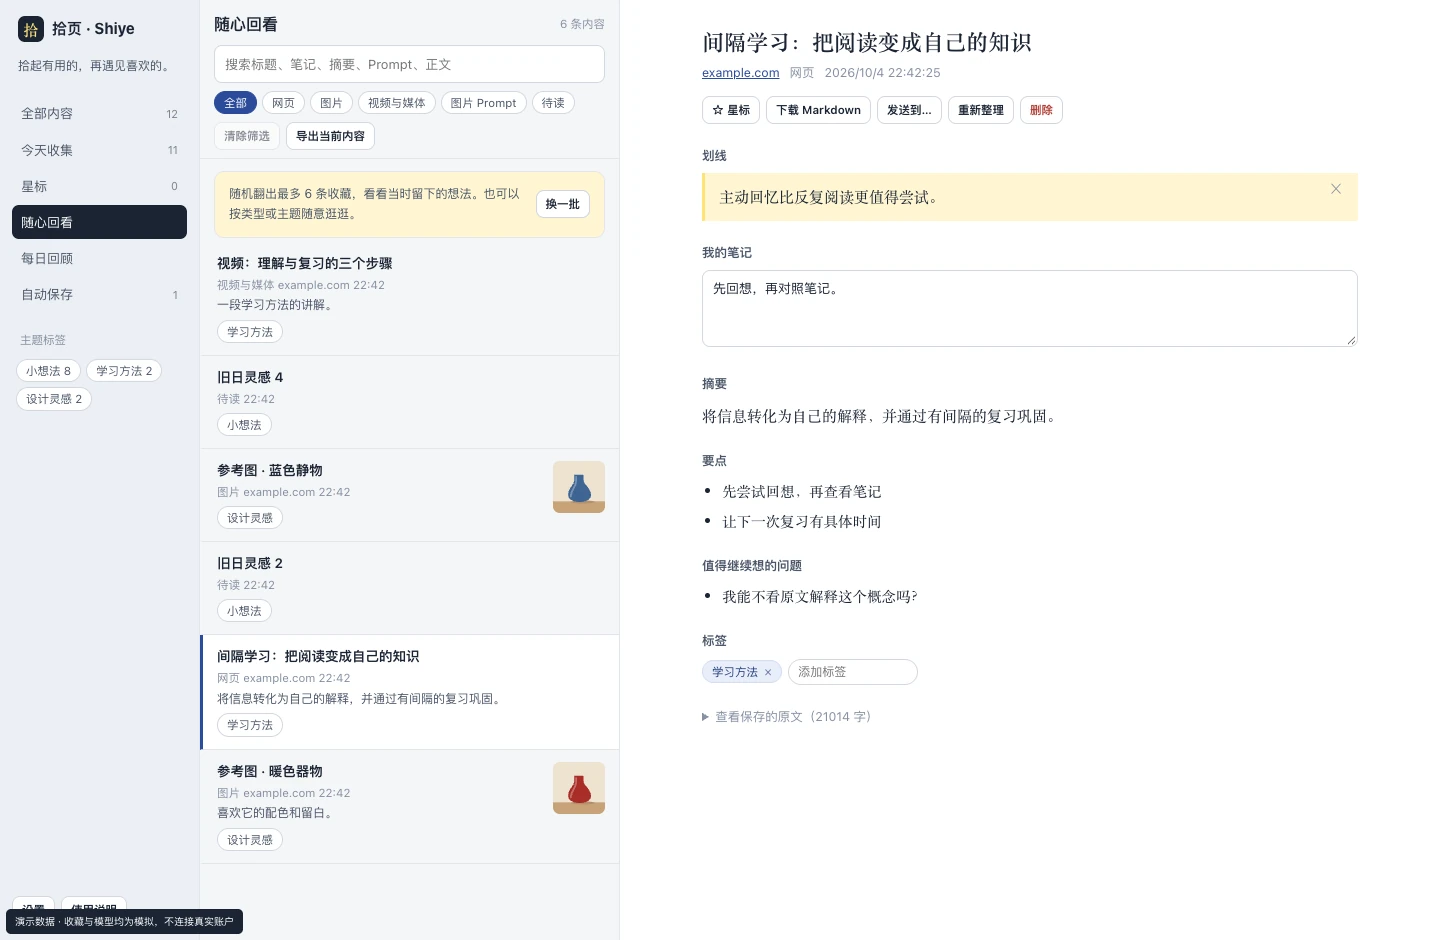Click 下载 Markdown button

pyautogui.click(x=818, y=110)
